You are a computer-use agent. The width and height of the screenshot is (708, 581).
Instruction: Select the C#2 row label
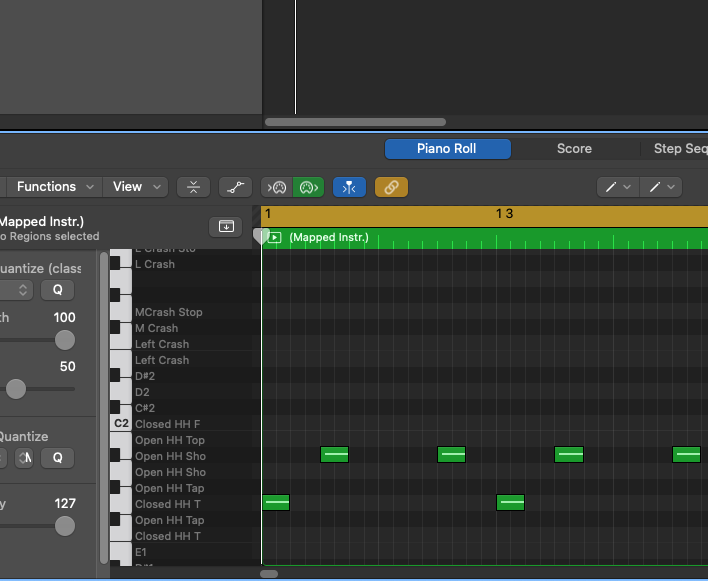pyautogui.click(x=144, y=408)
